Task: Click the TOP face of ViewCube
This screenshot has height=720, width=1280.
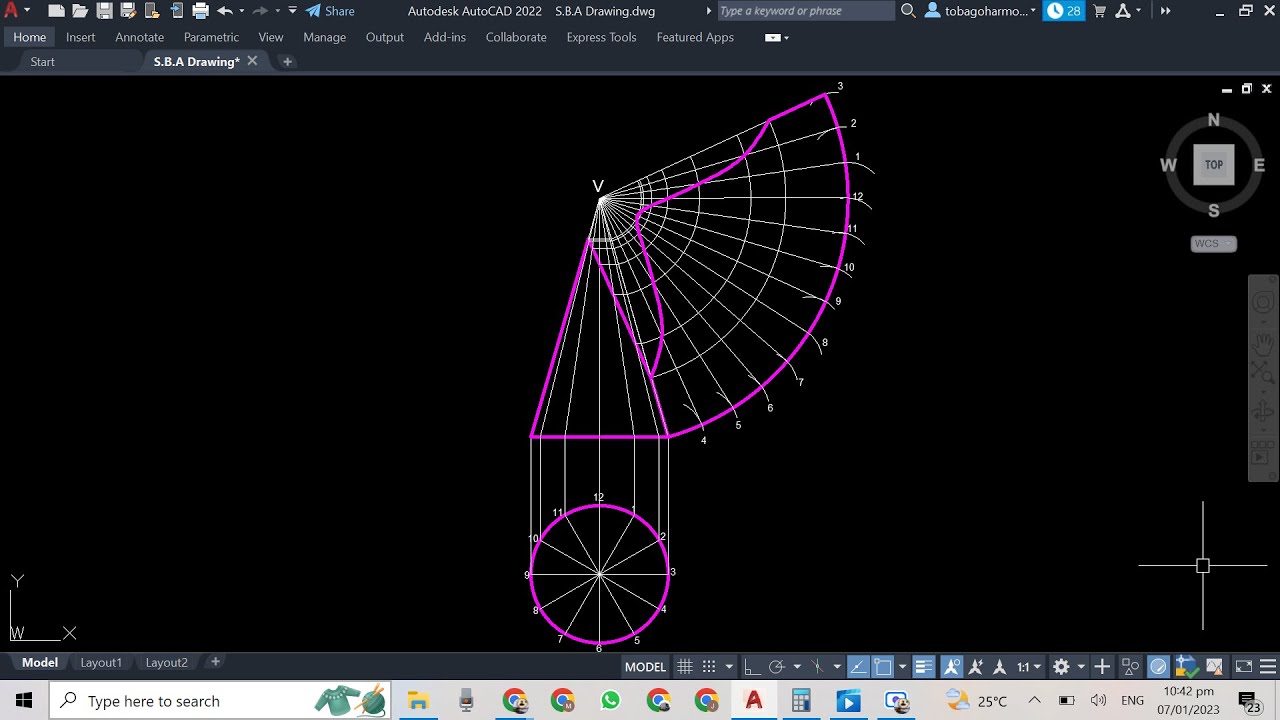Action: tap(1214, 165)
